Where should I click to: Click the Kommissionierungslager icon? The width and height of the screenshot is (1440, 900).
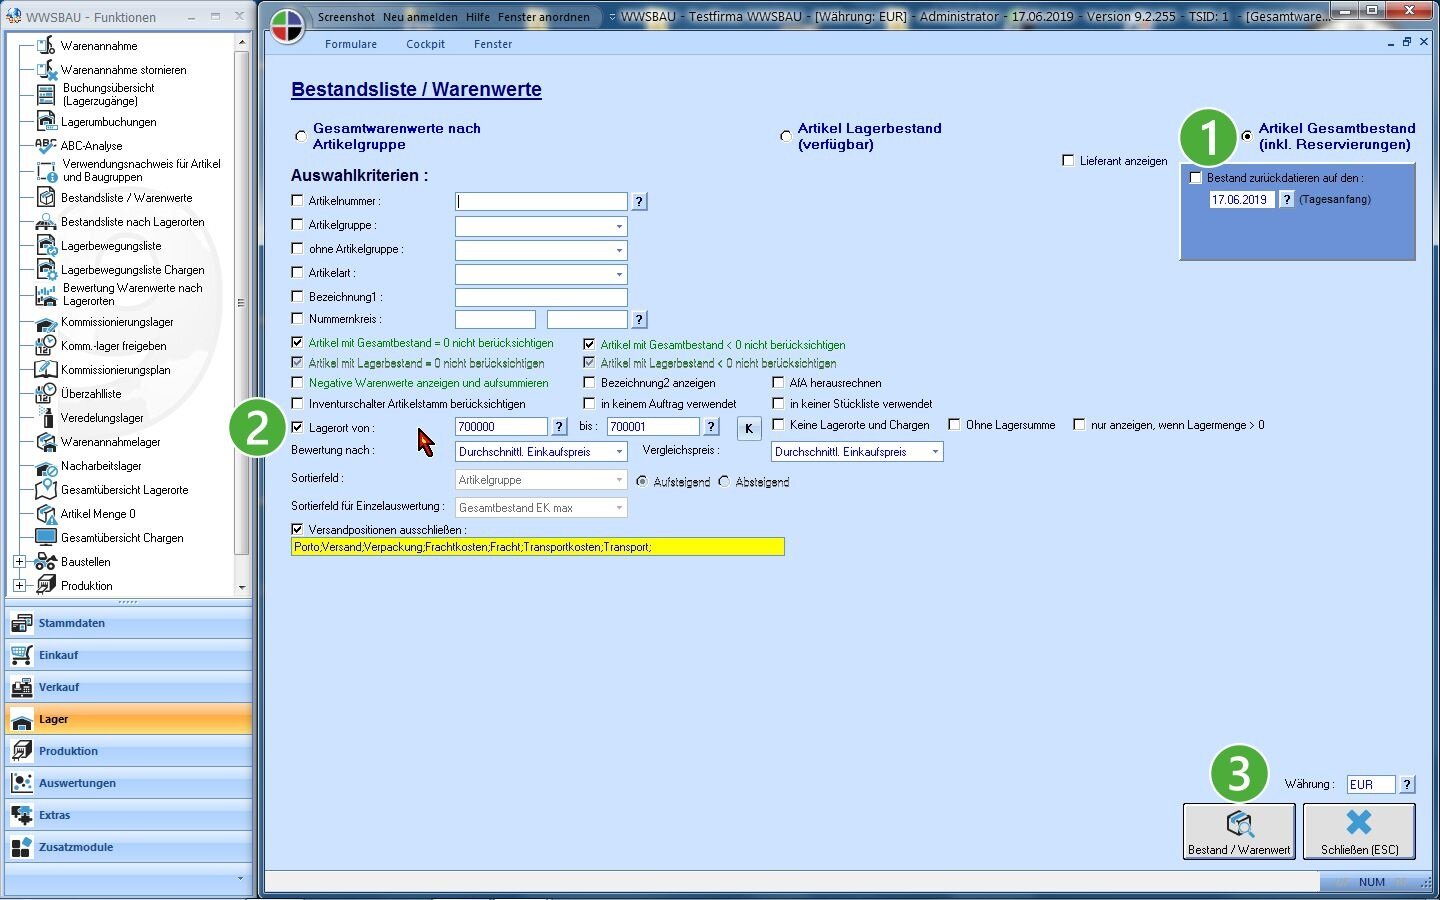pyautogui.click(x=46, y=322)
